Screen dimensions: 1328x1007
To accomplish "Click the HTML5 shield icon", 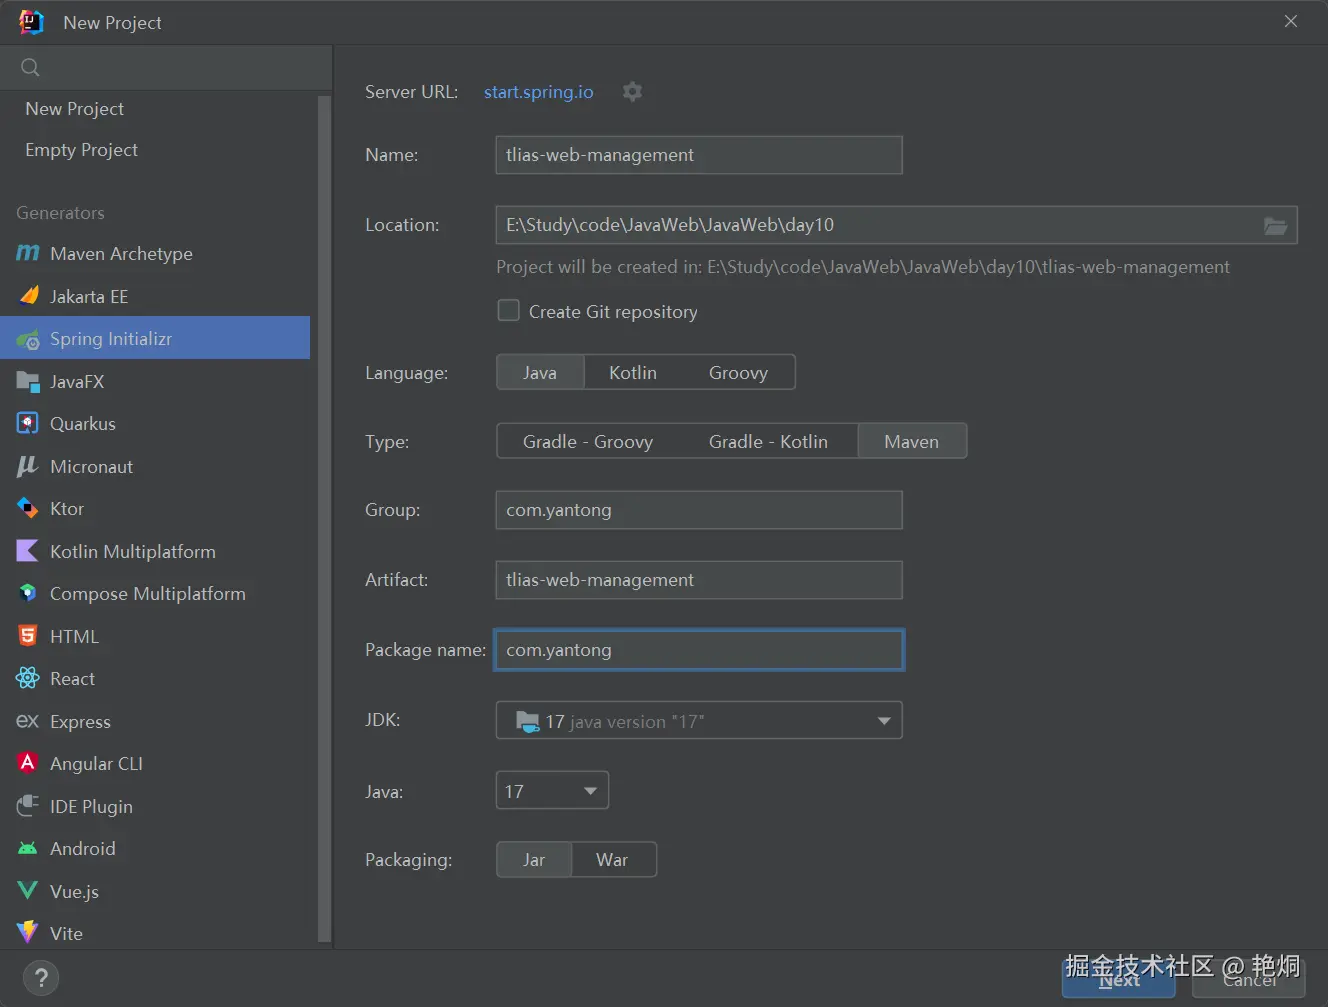I will tap(28, 636).
